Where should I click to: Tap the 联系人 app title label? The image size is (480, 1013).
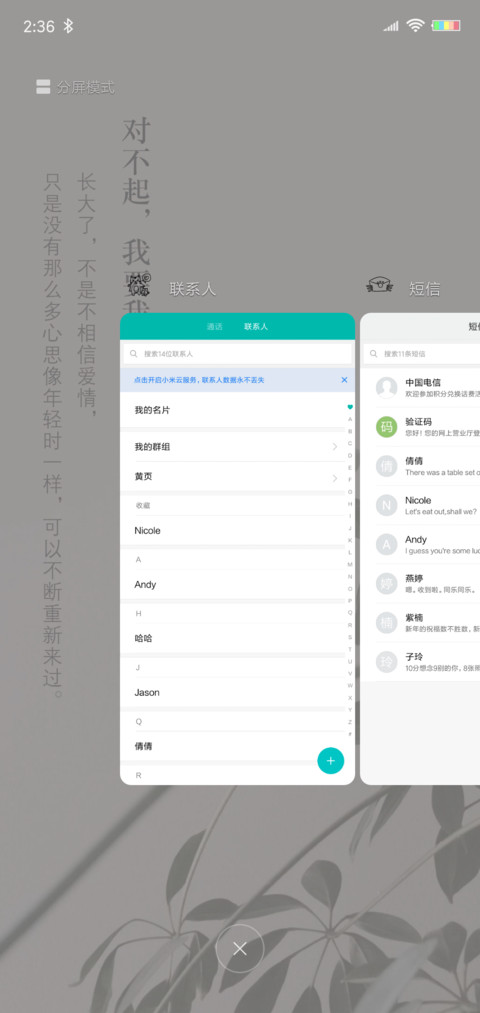[x=193, y=289]
